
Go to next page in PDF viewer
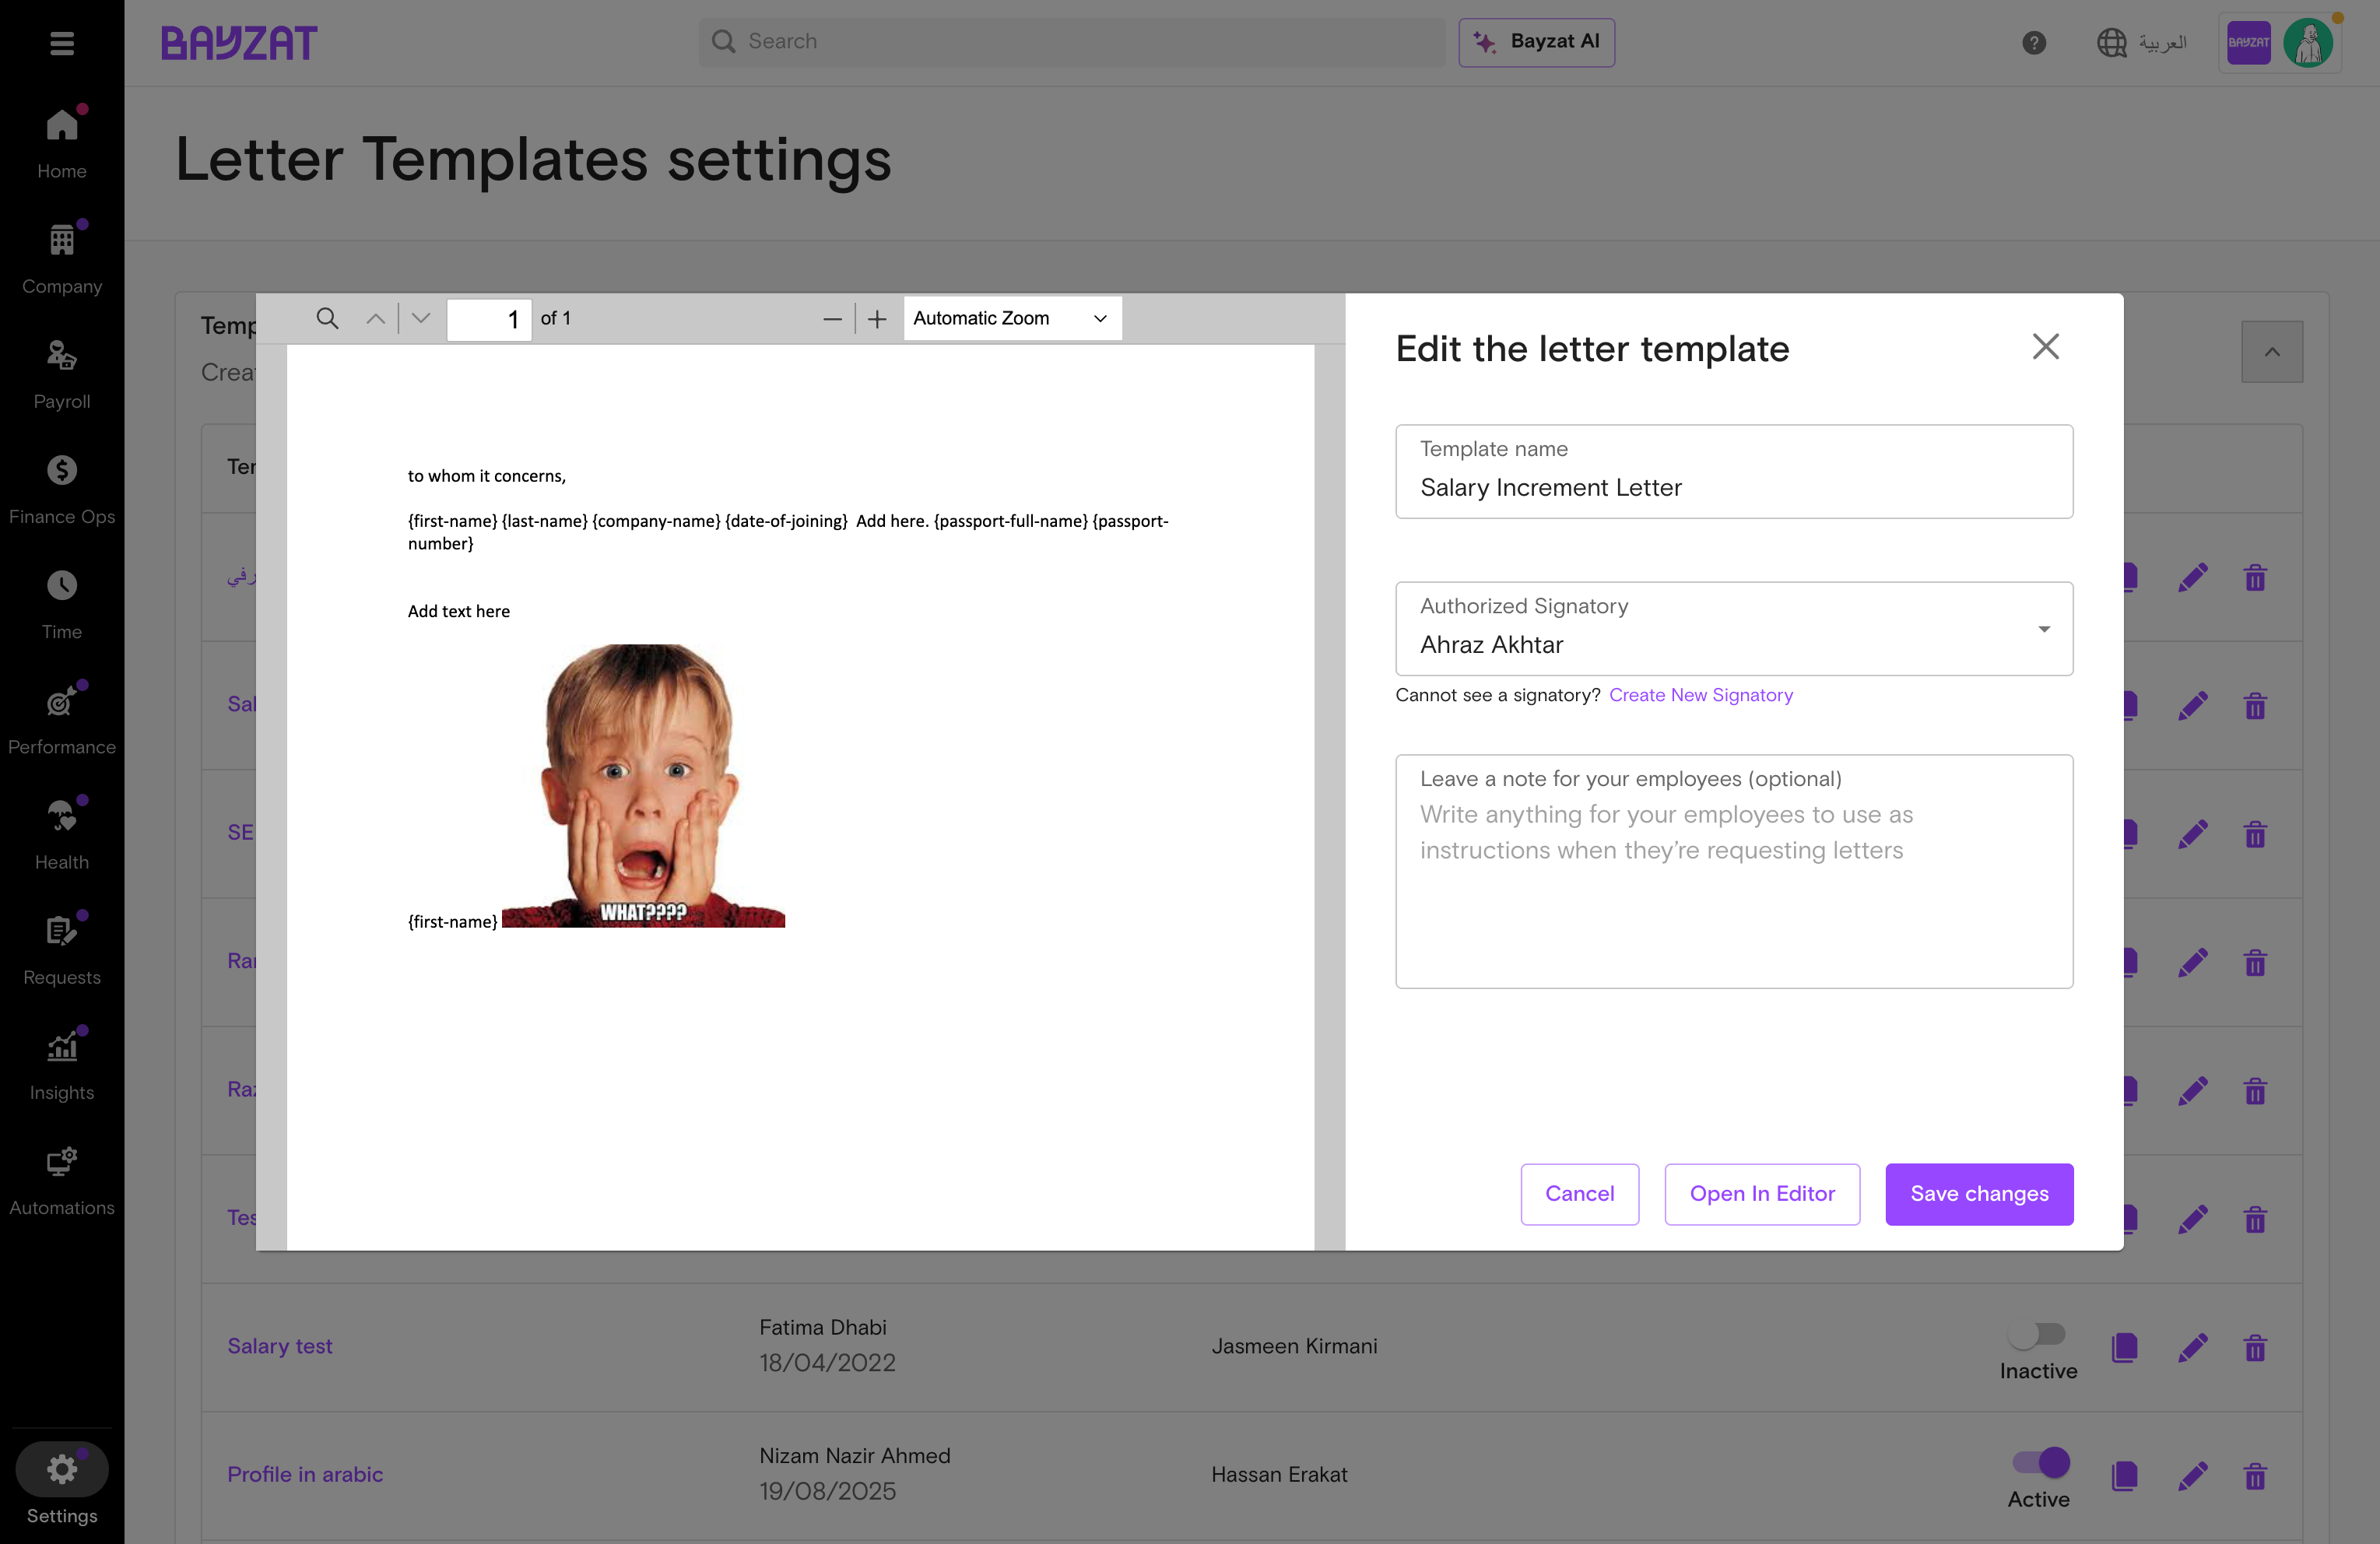click(421, 319)
